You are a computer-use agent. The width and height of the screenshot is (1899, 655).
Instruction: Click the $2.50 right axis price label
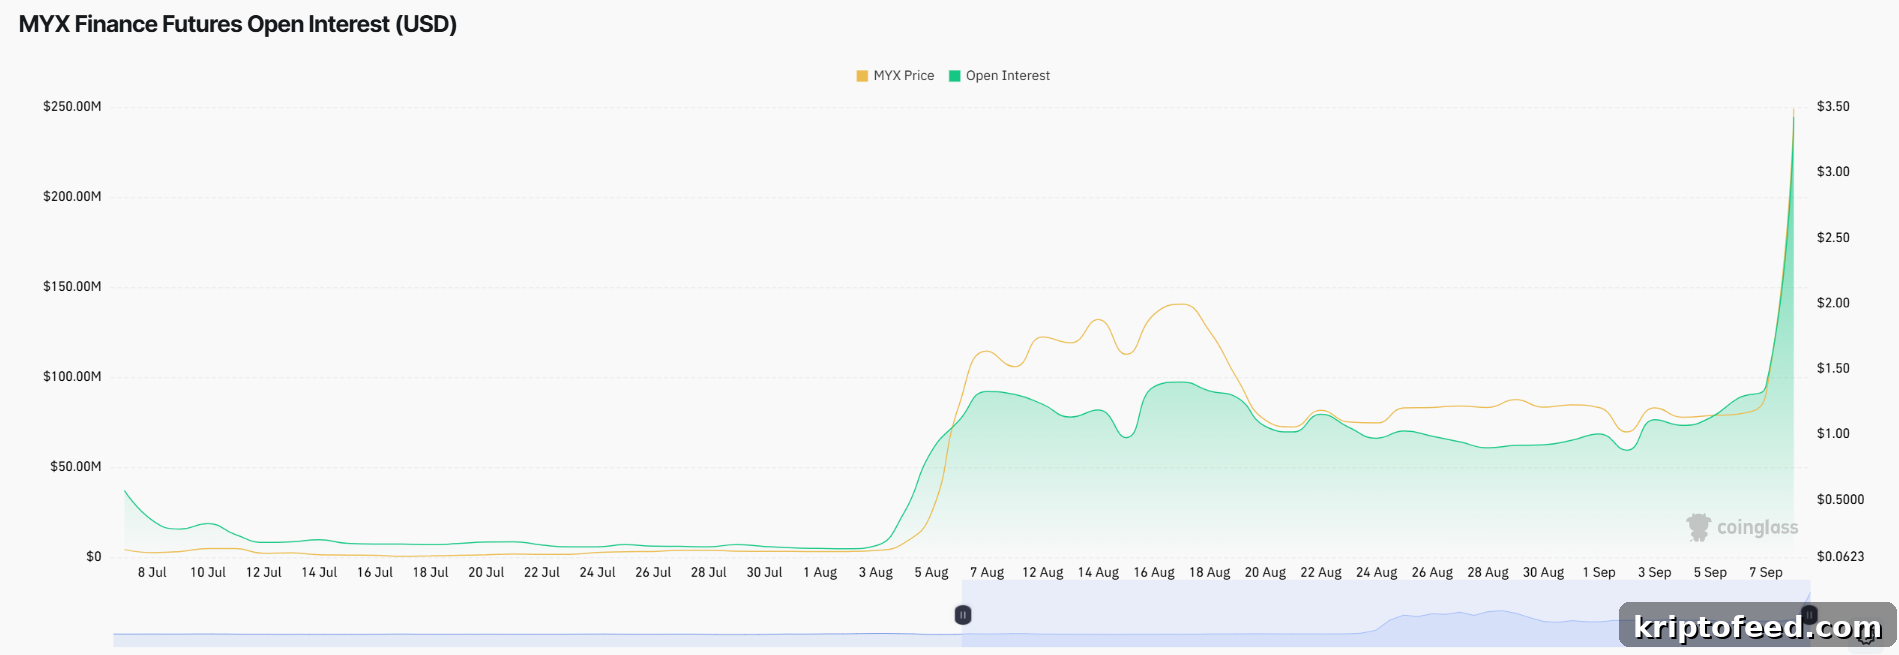point(1833,238)
